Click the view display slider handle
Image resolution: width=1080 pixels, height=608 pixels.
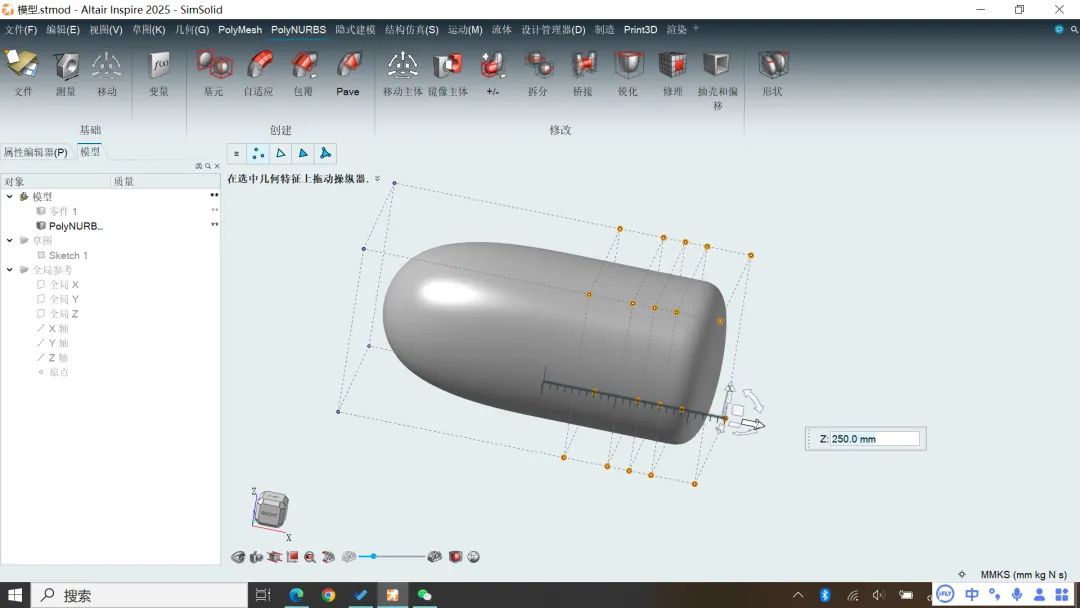pos(373,556)
